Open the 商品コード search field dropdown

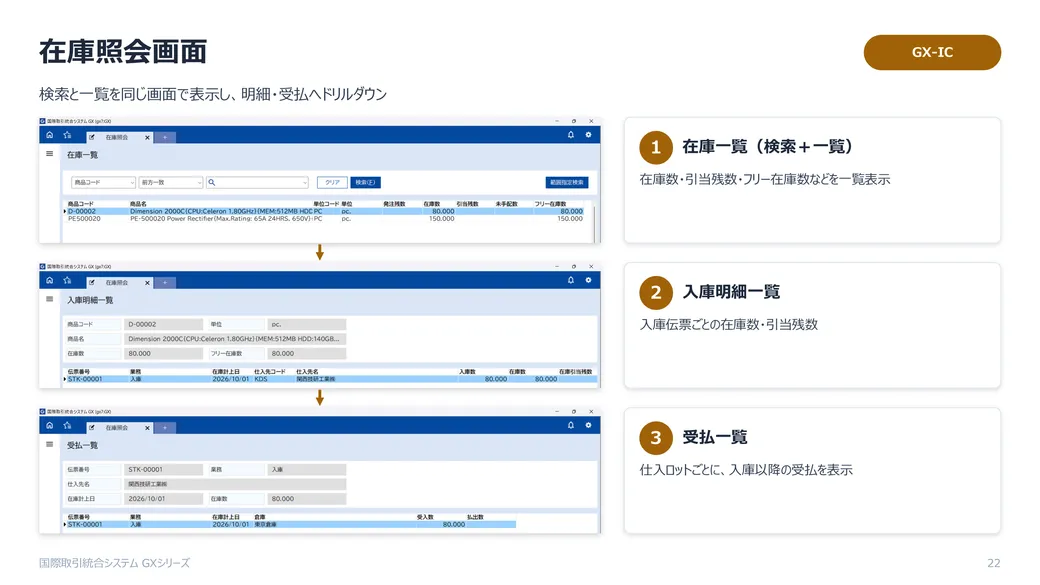(103, 182)
